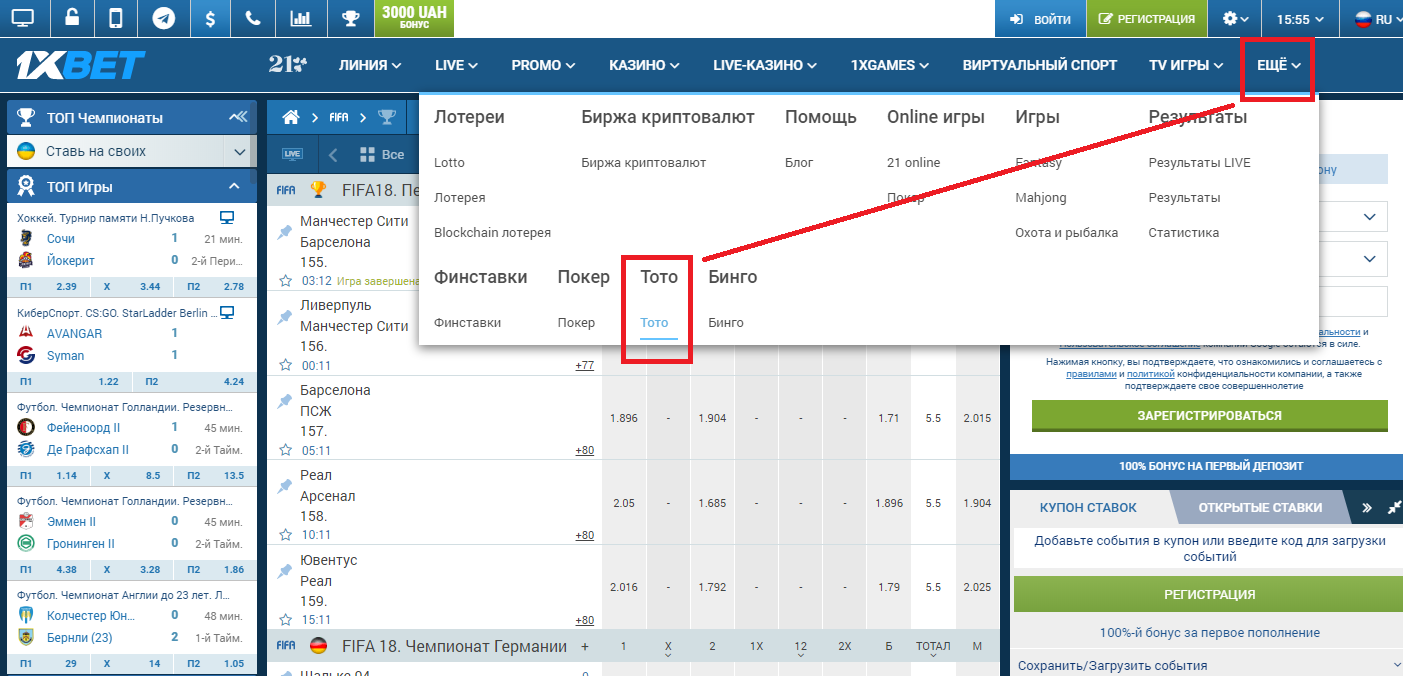
Task: Click the home icon in the breadcrumb
Action: [x=291, y=117]
